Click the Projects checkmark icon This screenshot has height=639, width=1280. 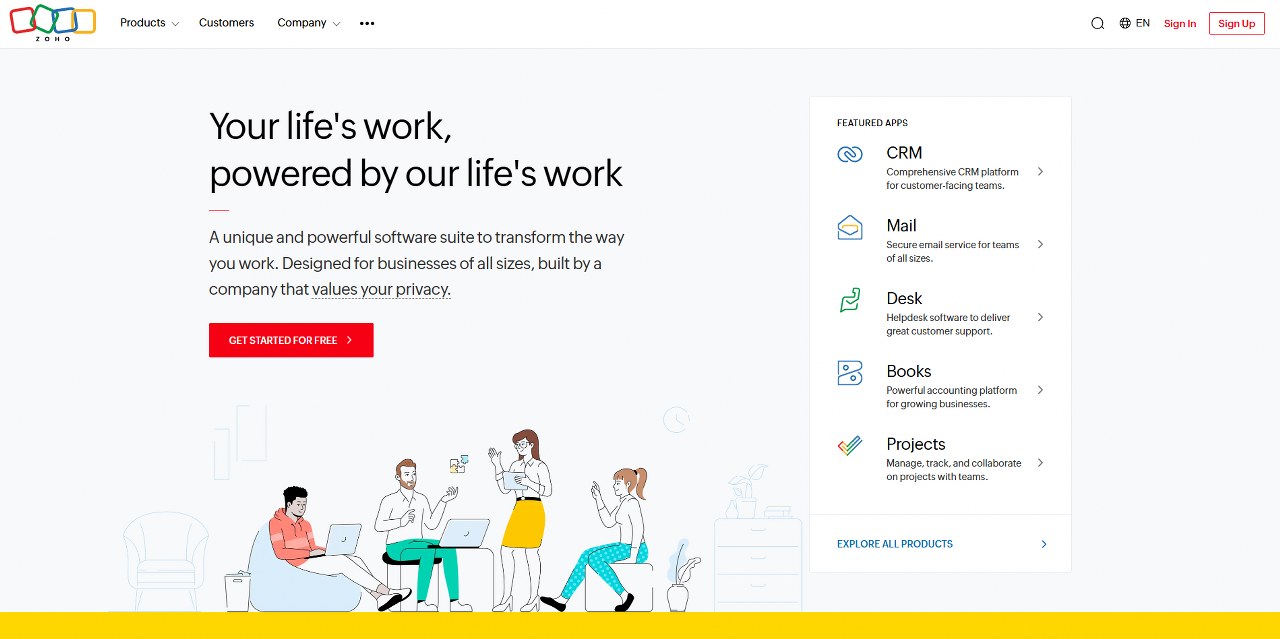point(850,446)
